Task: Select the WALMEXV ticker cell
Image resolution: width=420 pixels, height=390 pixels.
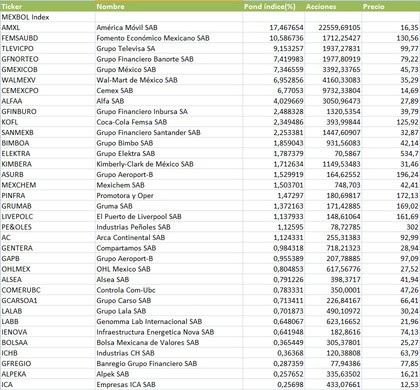Action: click(48, 80)
